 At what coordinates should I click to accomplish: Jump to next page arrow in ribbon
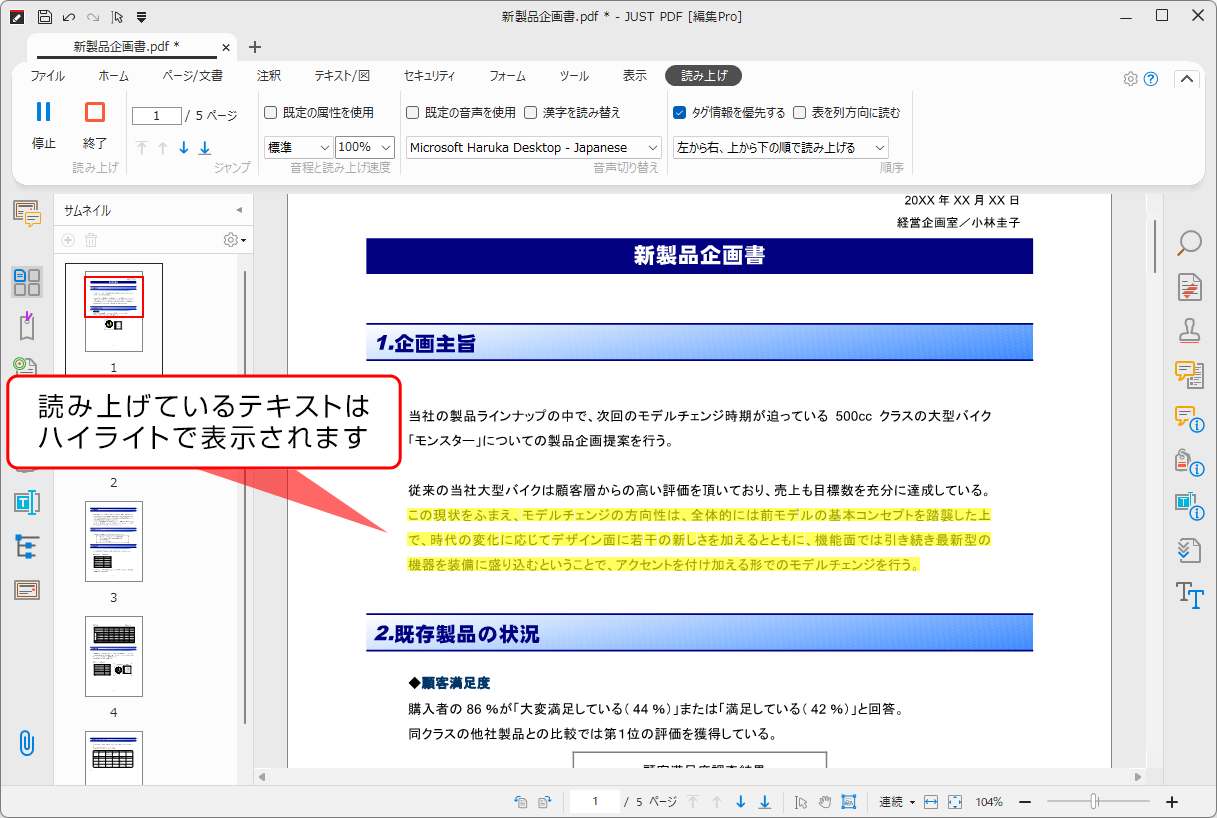coord(184,148)
